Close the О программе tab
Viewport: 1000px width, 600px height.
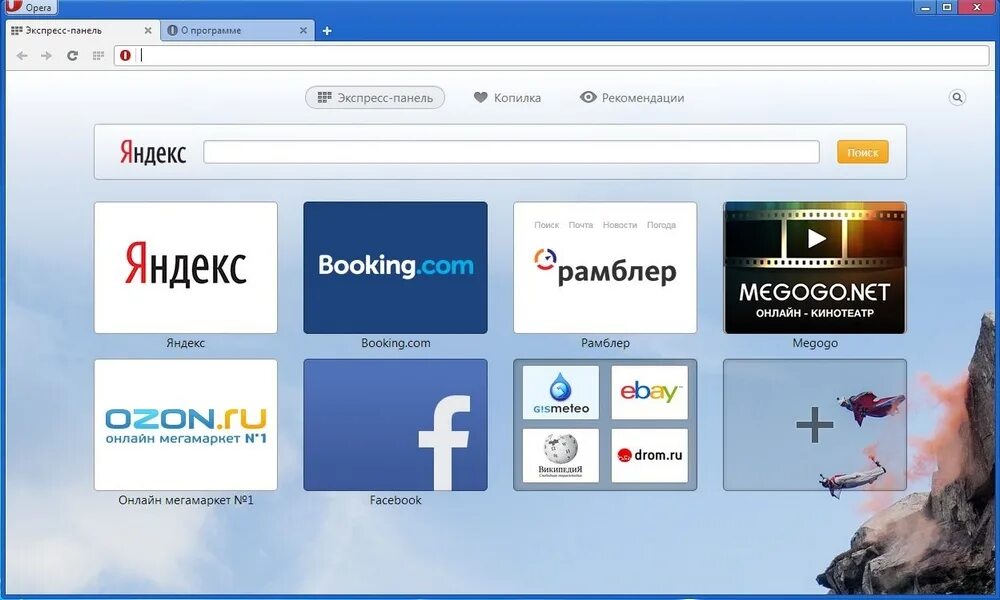point(304,30)
